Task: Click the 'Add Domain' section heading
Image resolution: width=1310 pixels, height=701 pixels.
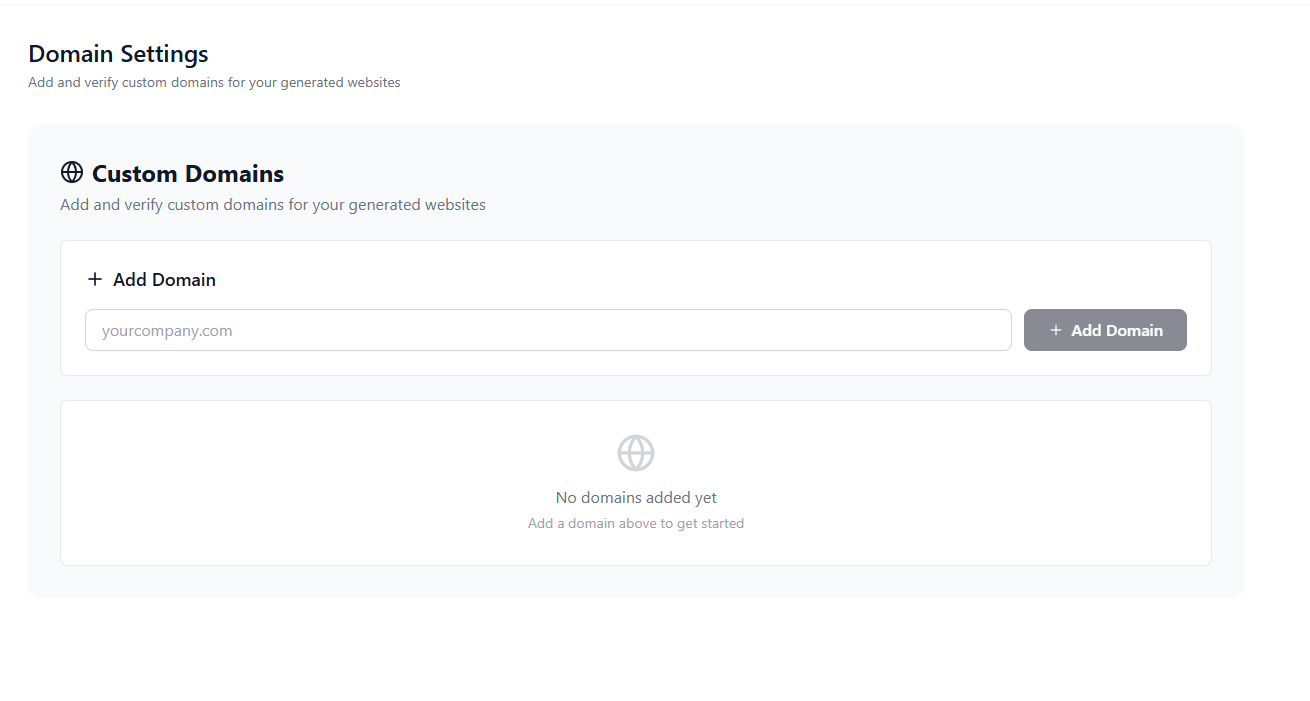Action: click(164, 279)
